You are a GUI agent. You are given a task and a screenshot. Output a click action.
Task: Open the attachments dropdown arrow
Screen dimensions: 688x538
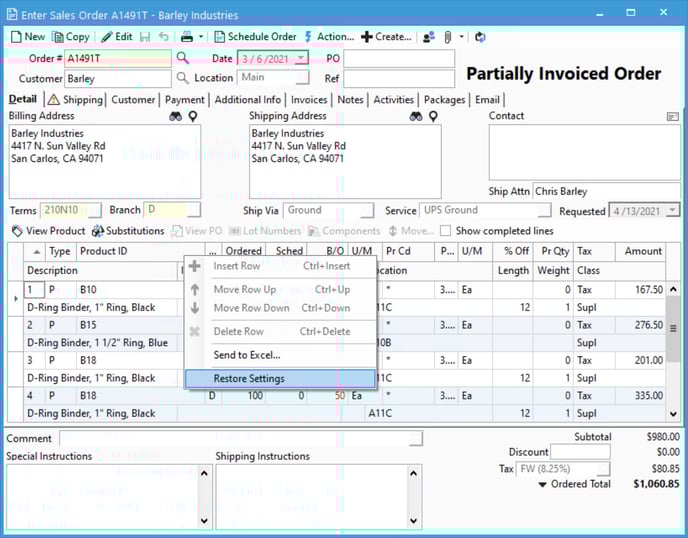tap(462, 37)
